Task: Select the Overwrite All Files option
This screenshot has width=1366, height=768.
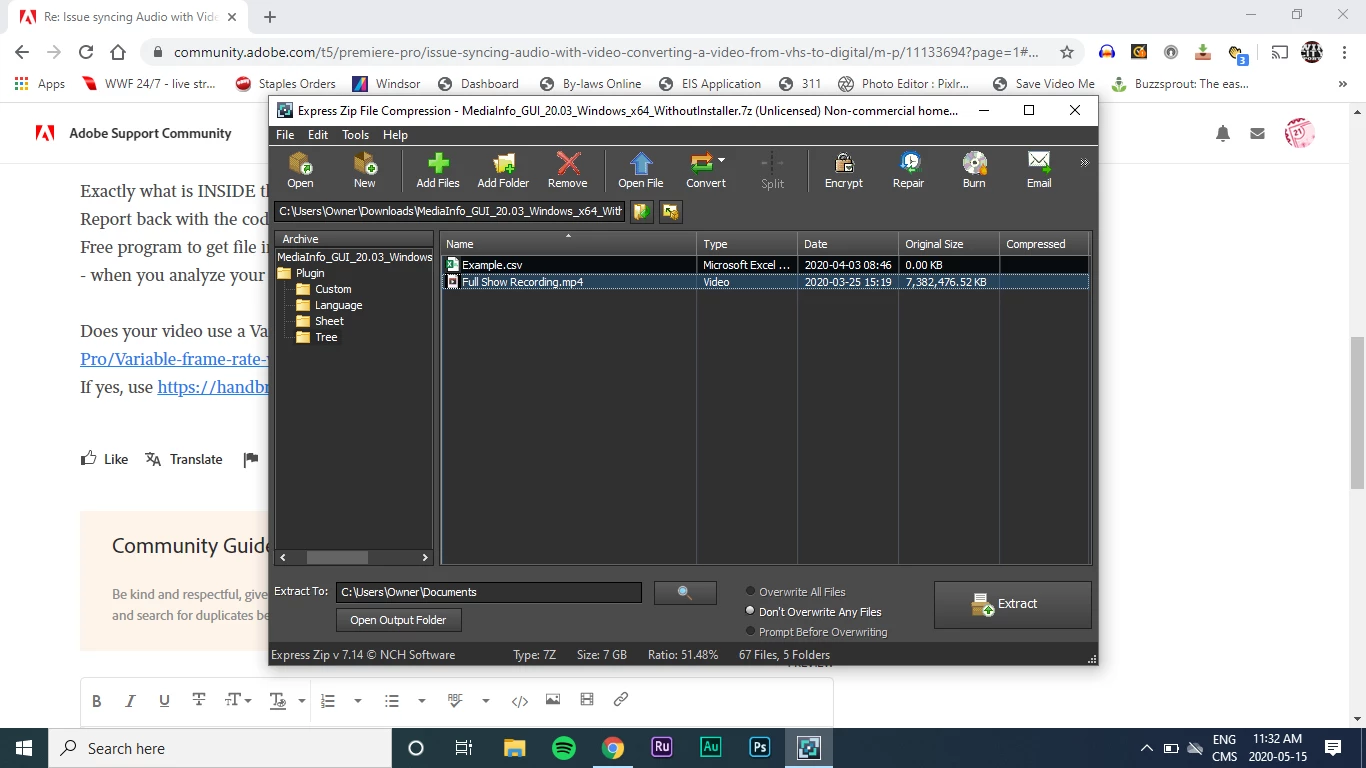Action: tap(796, 592)
